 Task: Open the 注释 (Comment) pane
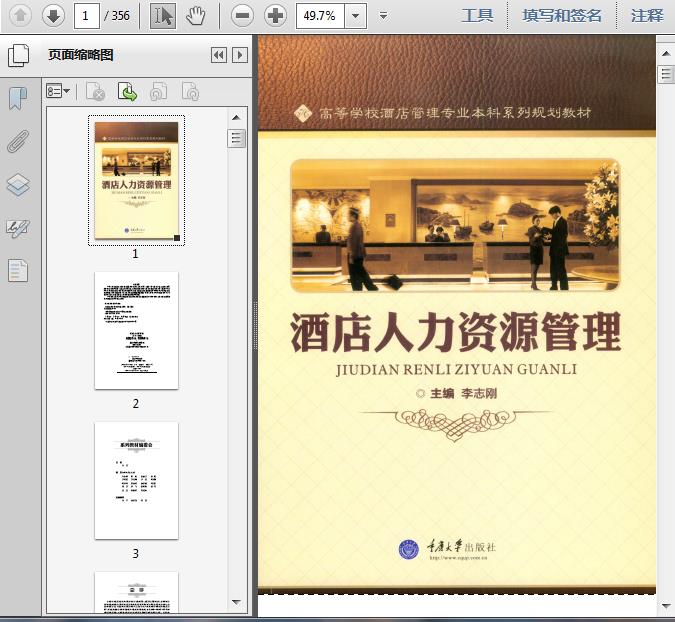click(647, 15)
